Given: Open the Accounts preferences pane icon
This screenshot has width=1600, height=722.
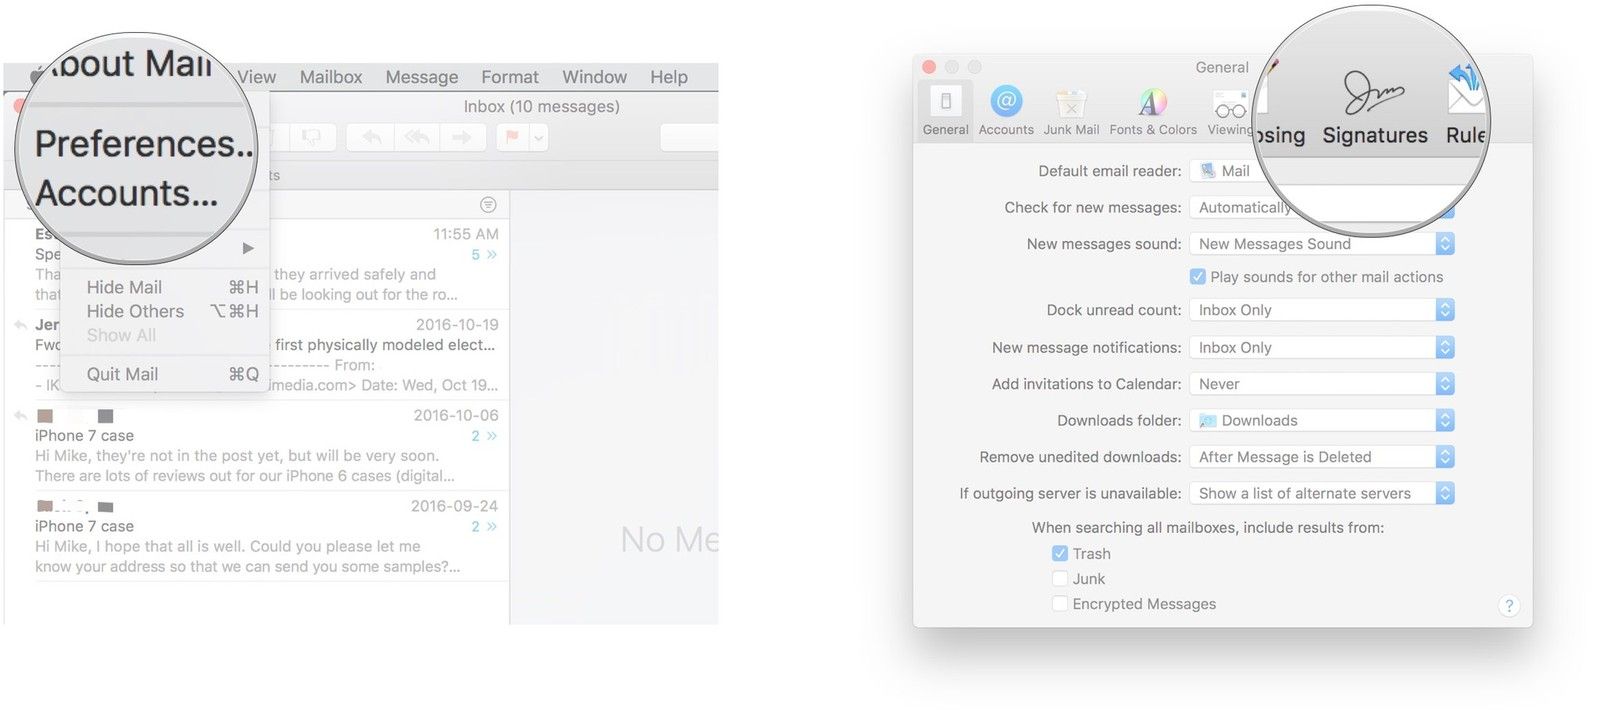Looking at the screenshot, I should [x=1006, y=110].
